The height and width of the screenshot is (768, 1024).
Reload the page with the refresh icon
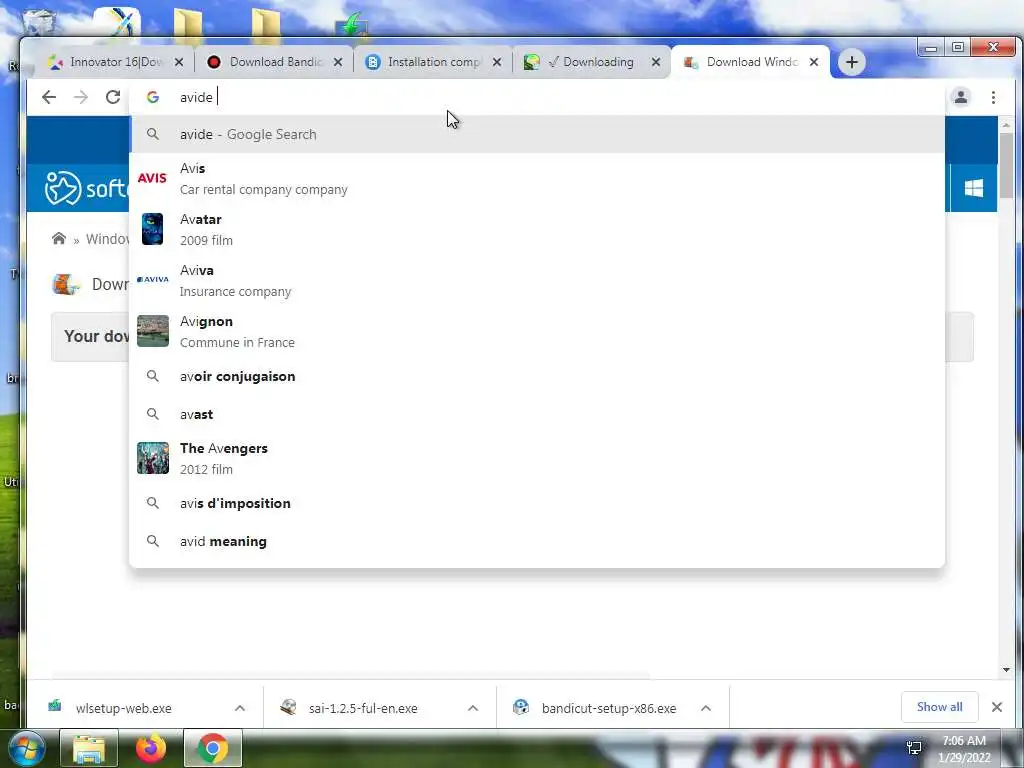click(x=113, y=97)
